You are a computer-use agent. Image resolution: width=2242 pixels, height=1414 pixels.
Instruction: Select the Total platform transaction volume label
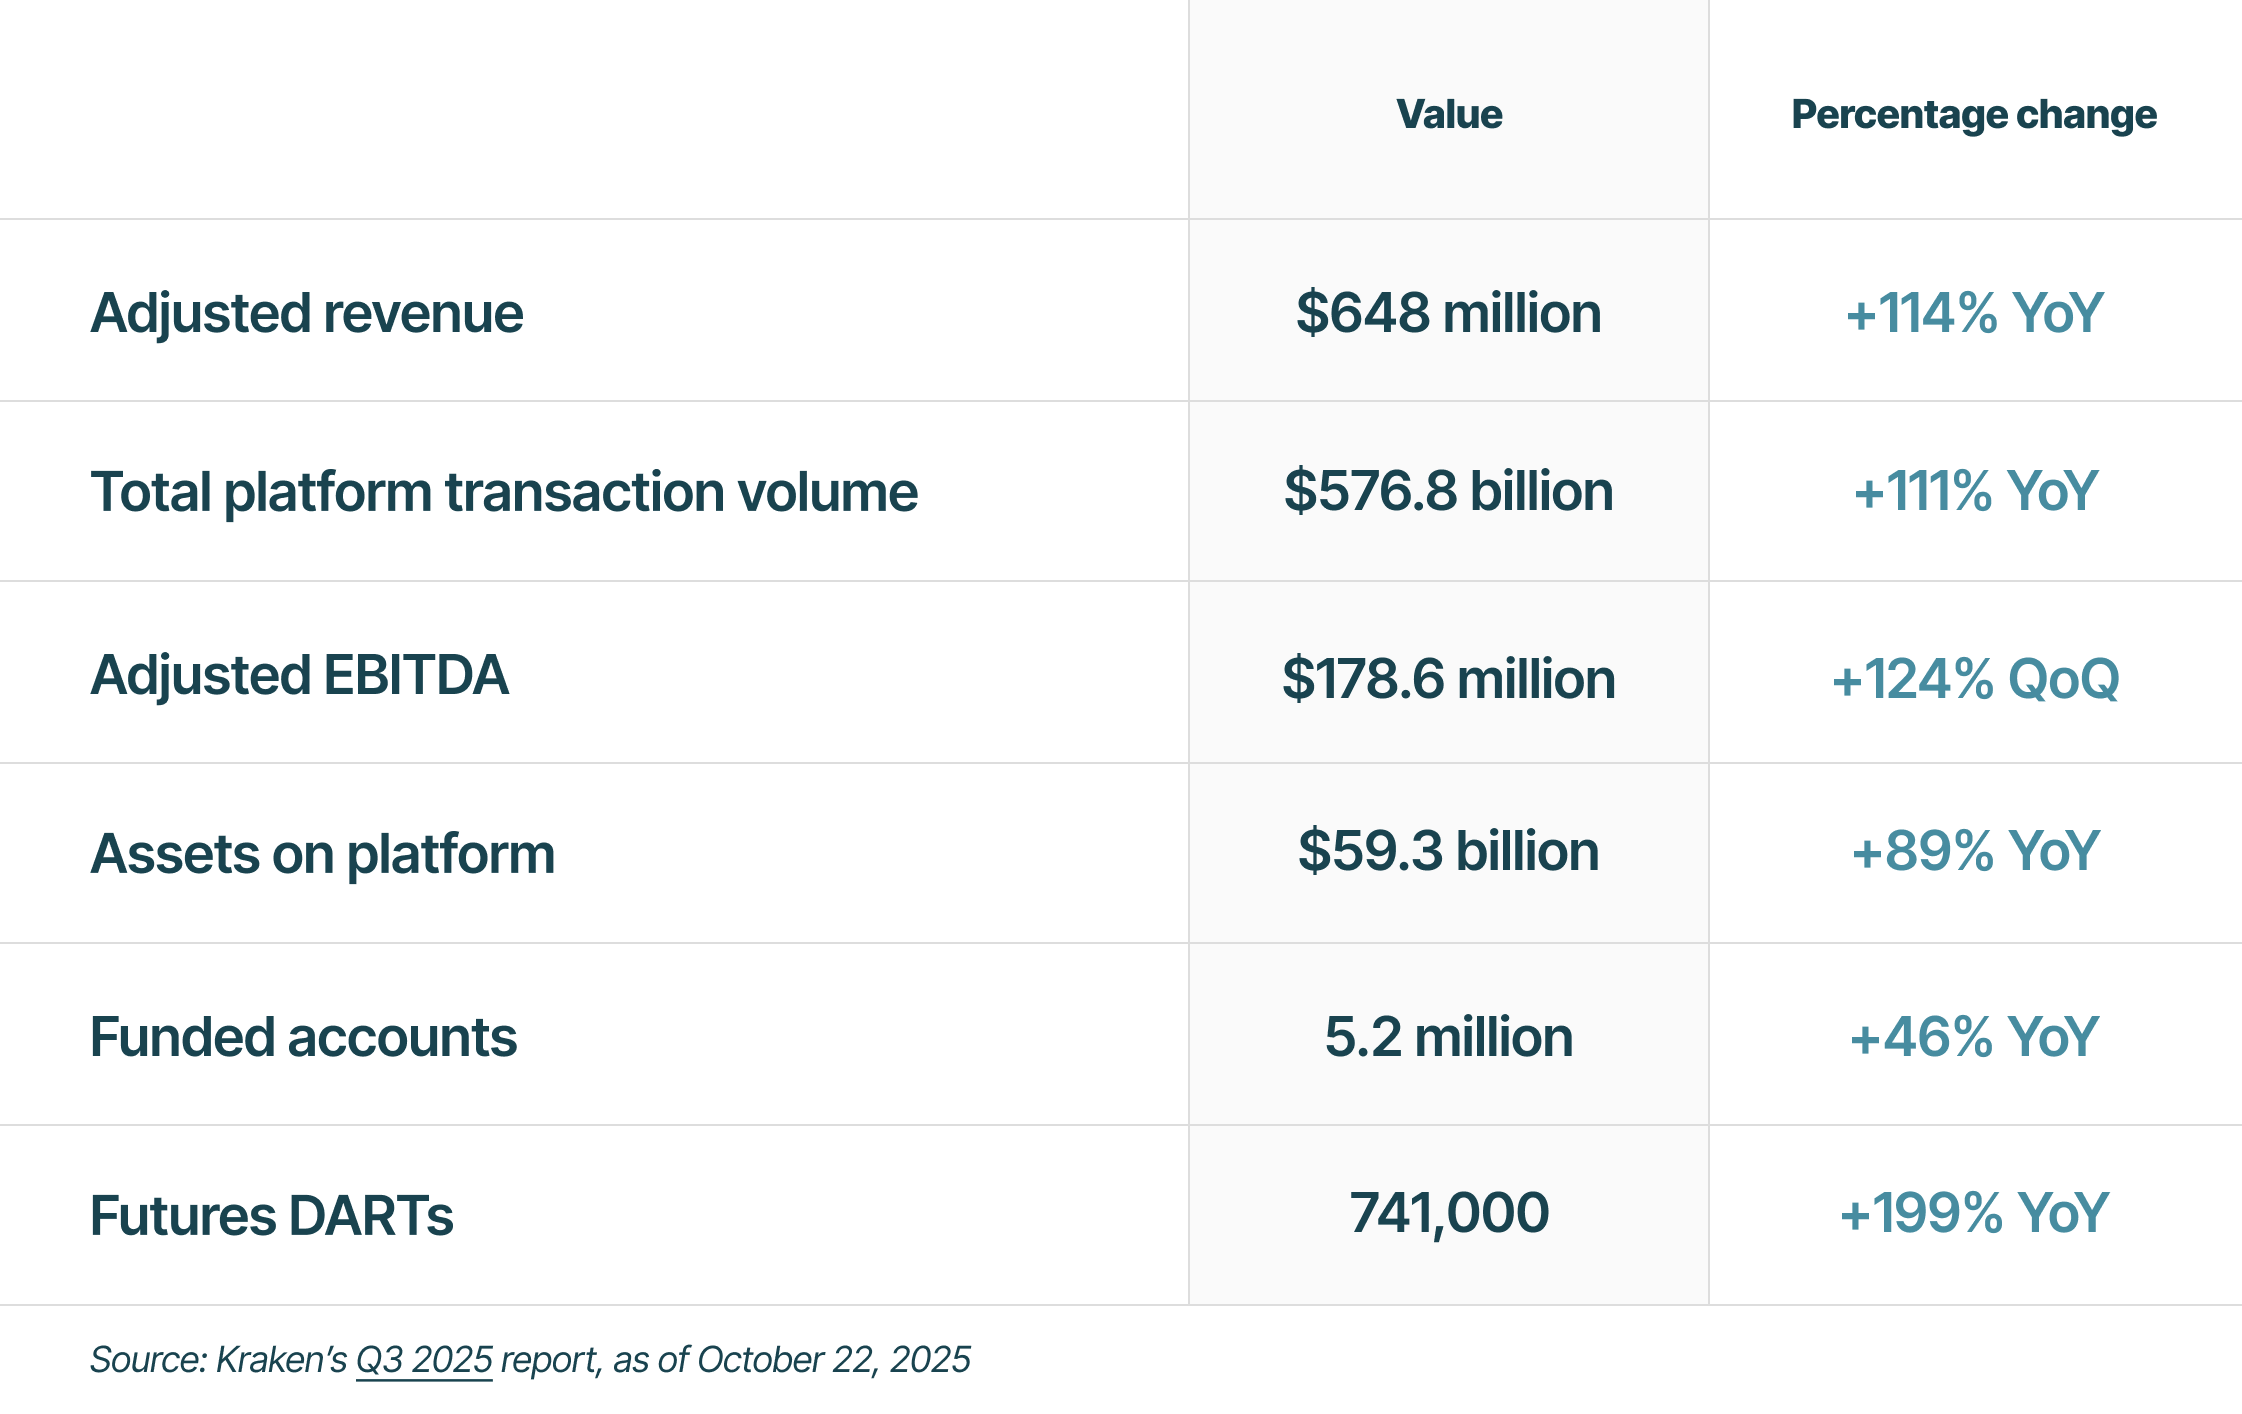pos(504,492)
